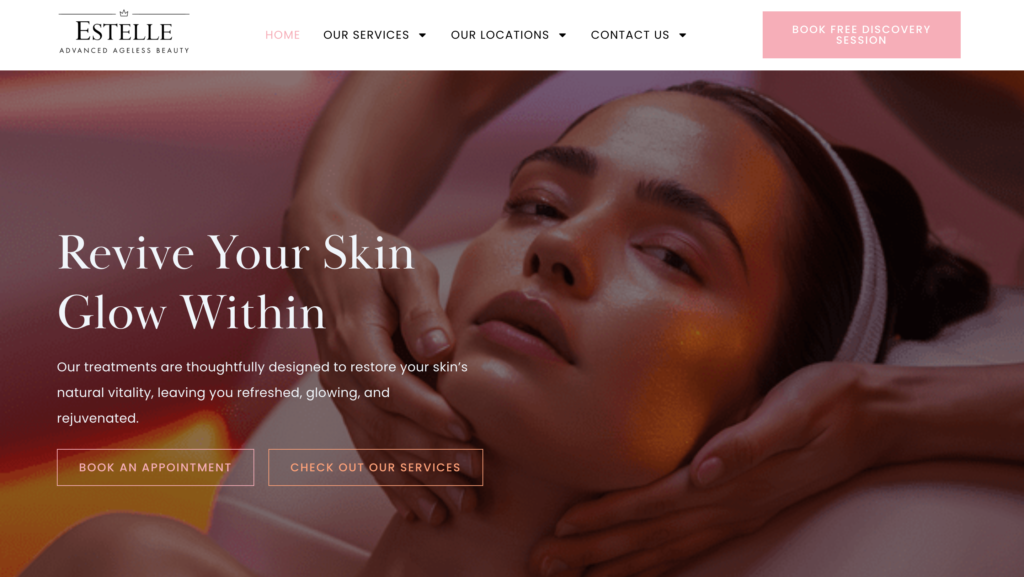Open the OUR SERVICES menu

[366, 35]
